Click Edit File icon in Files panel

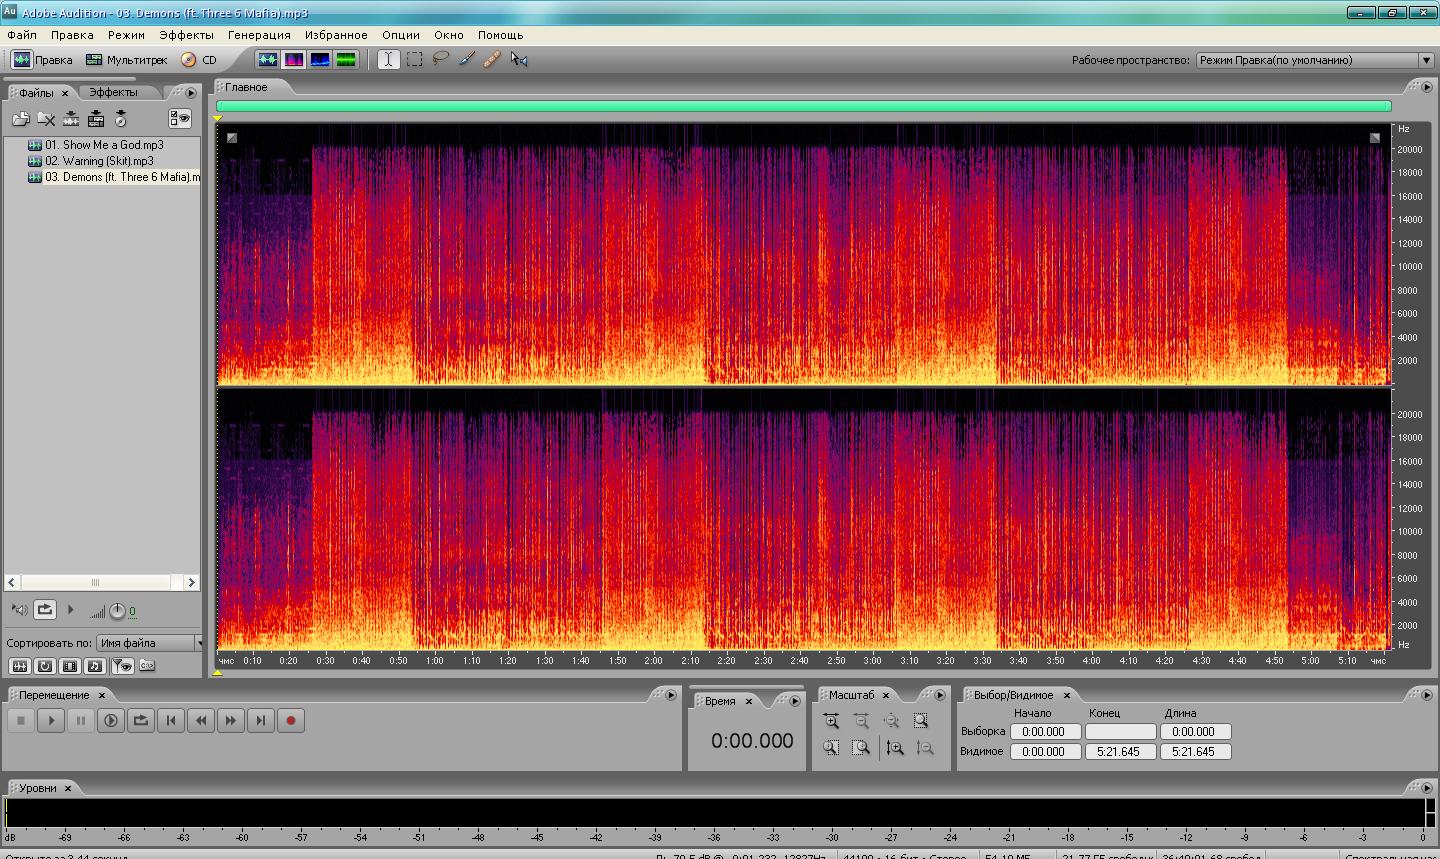click(x=71, y=119)
